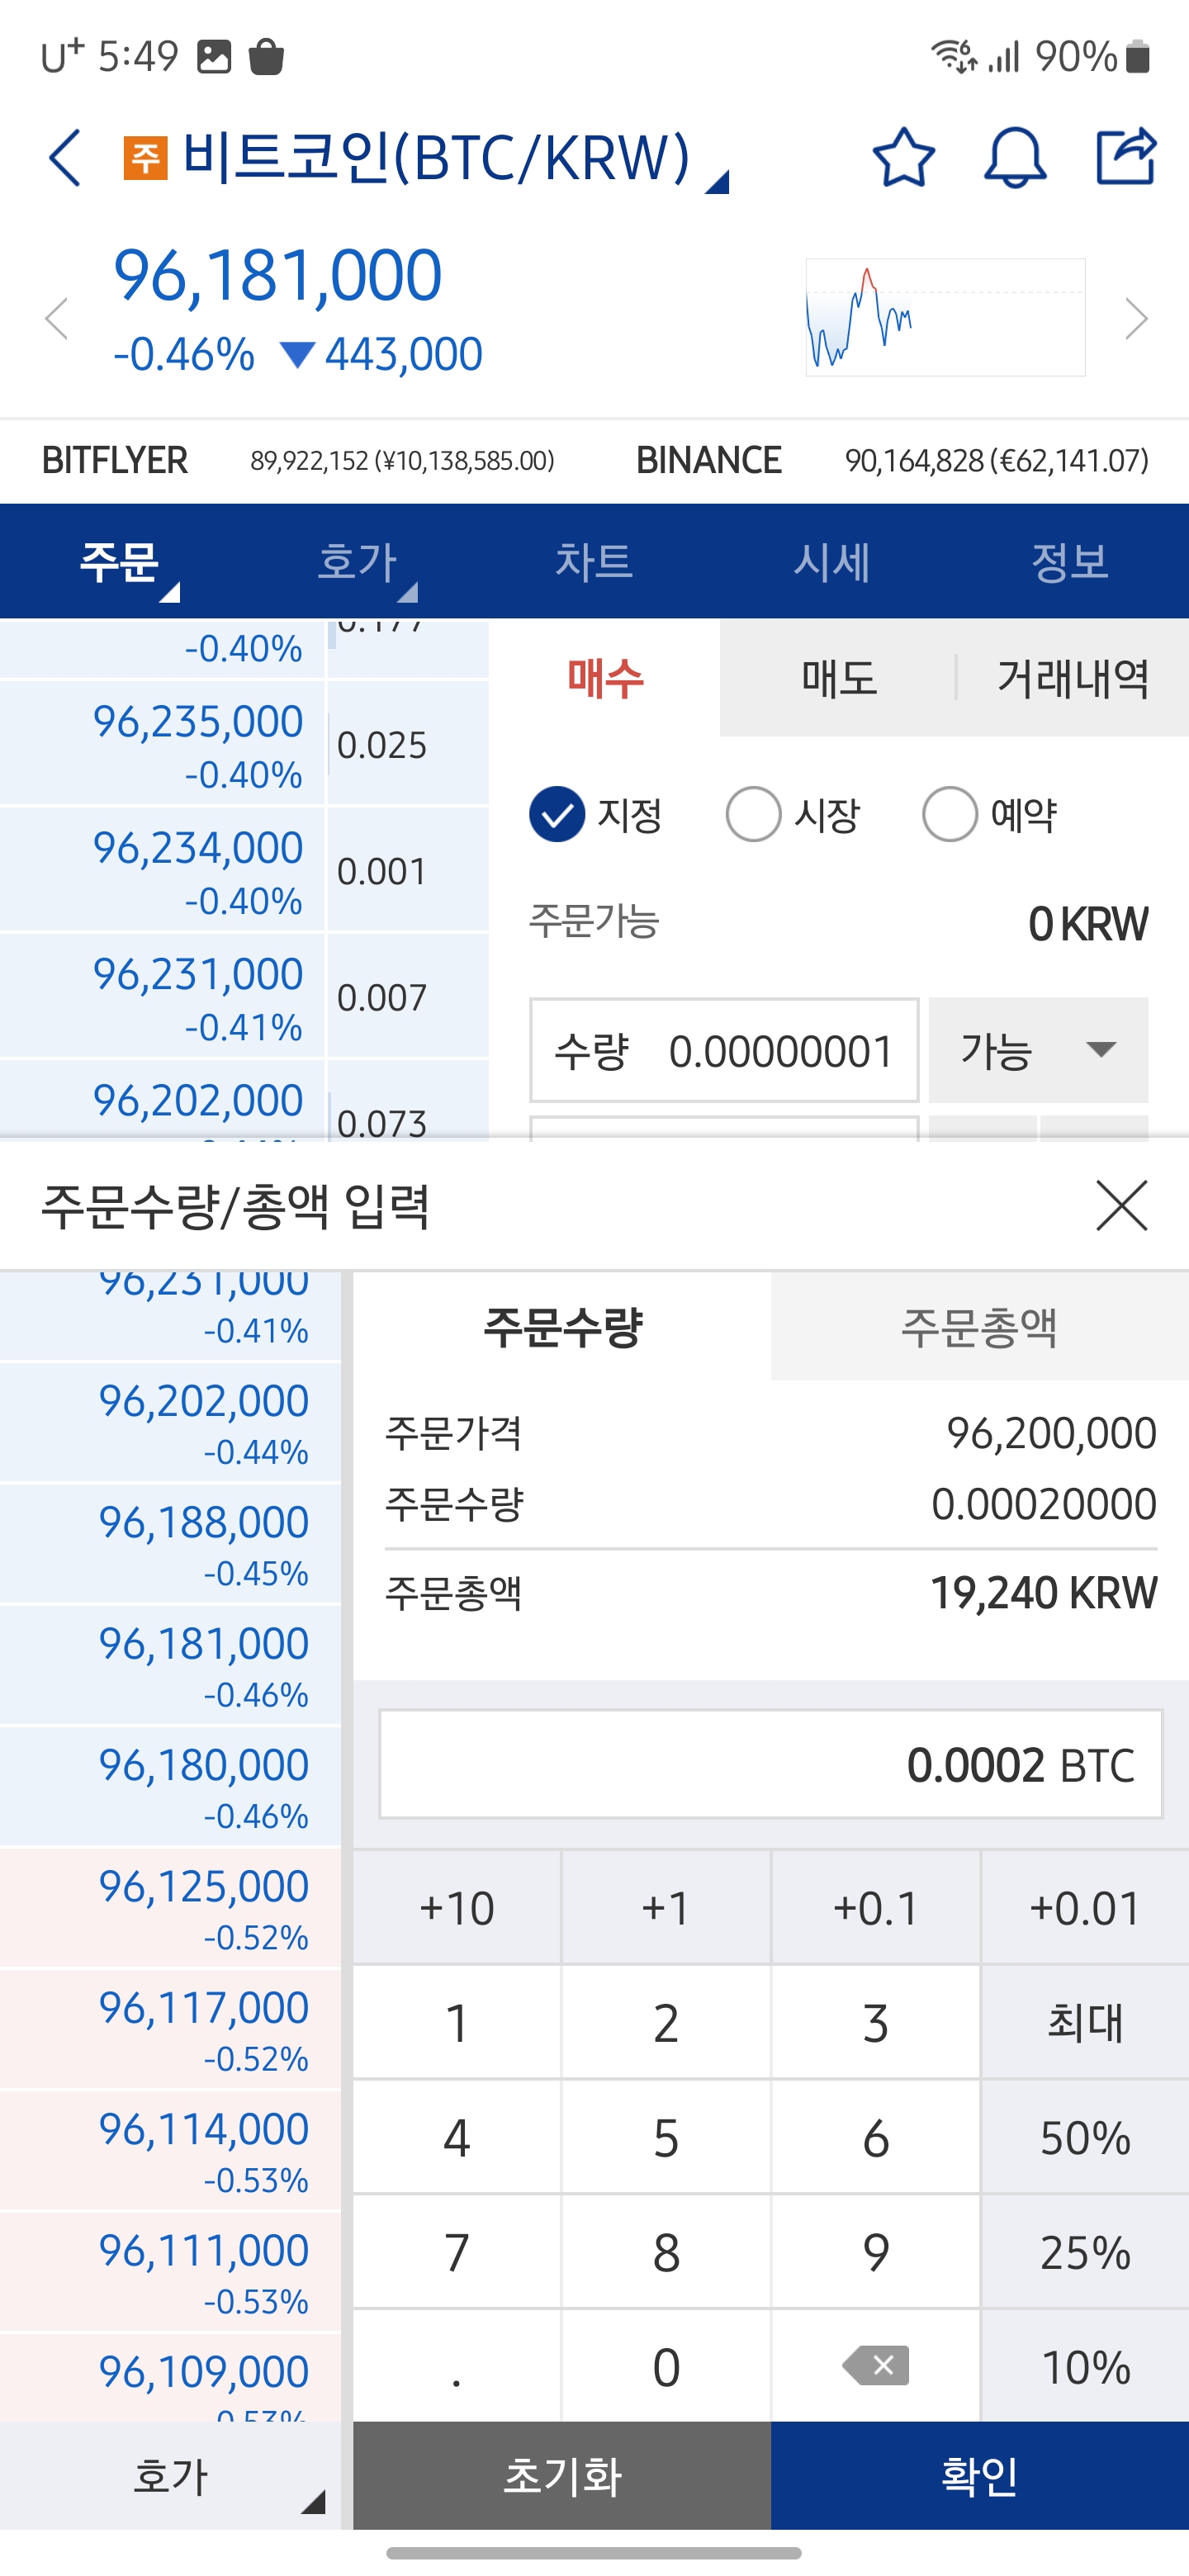The image size is (1189, 2576).
Task: Tap the backspace delete key icon
Action: pos(876,2366)
